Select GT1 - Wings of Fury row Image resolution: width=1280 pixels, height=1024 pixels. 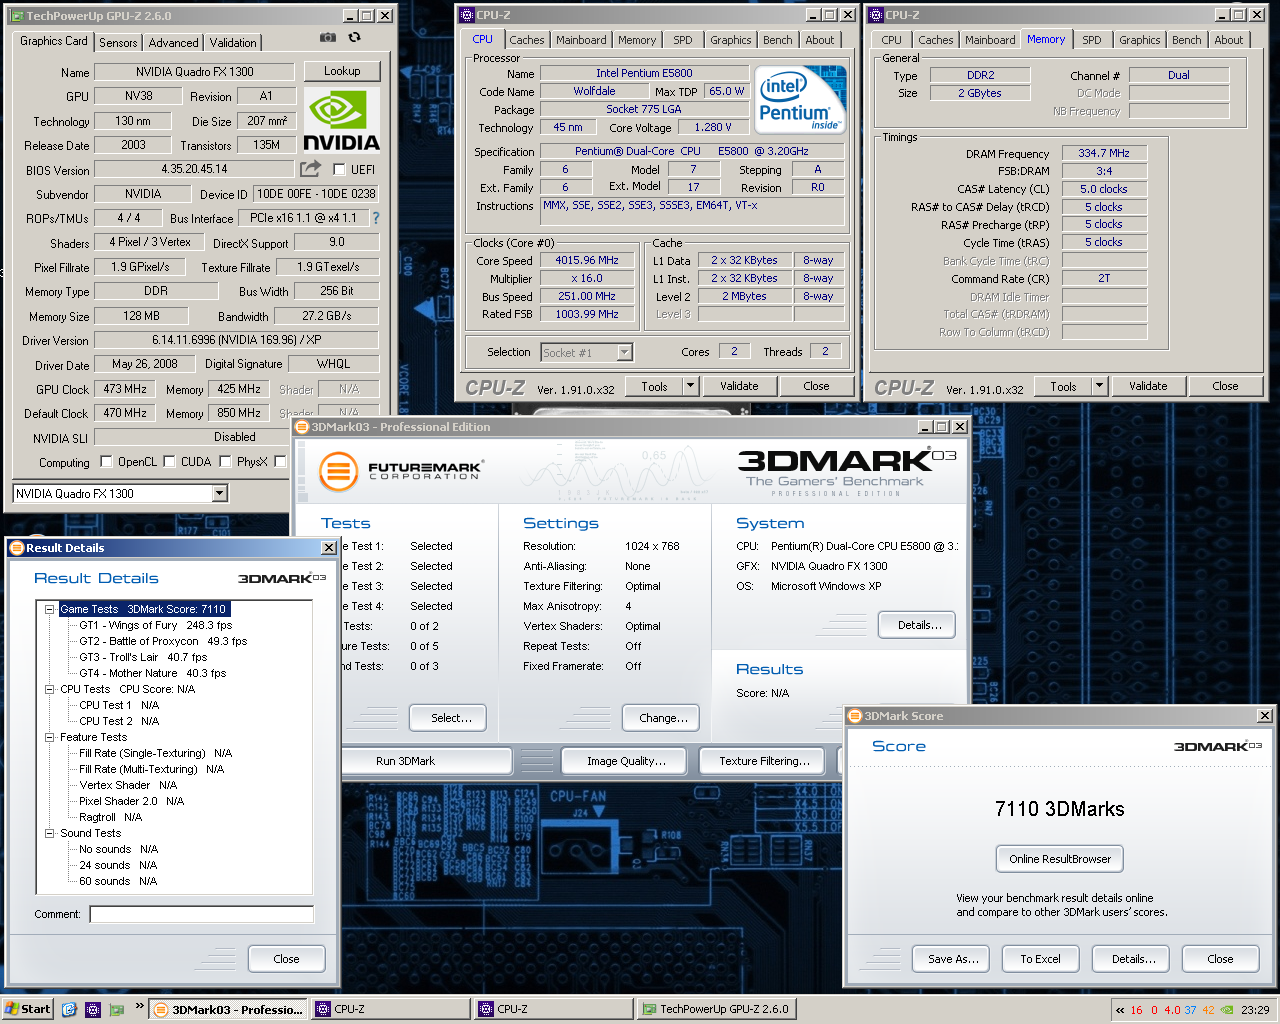coord(155,625)
